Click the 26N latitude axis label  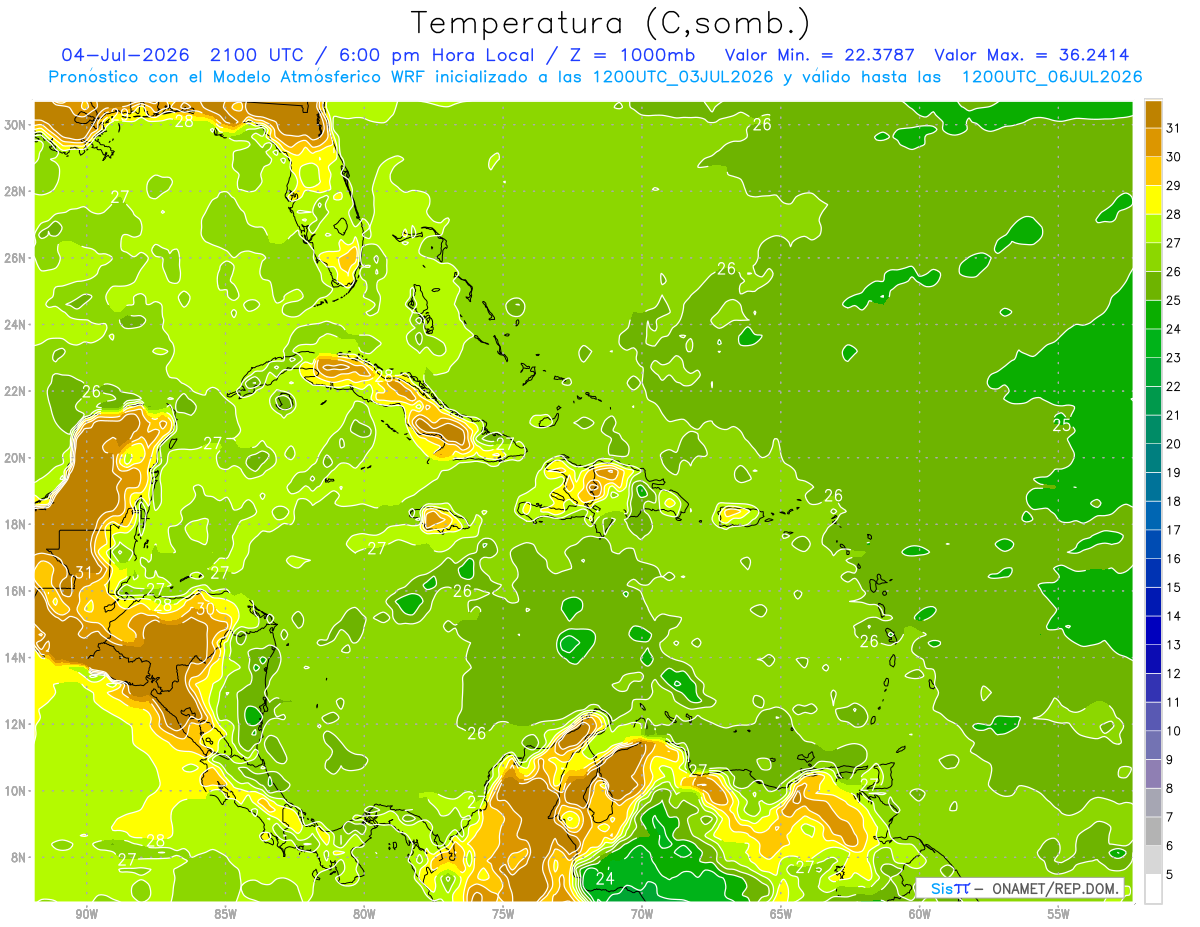click(x=15, y=257)
